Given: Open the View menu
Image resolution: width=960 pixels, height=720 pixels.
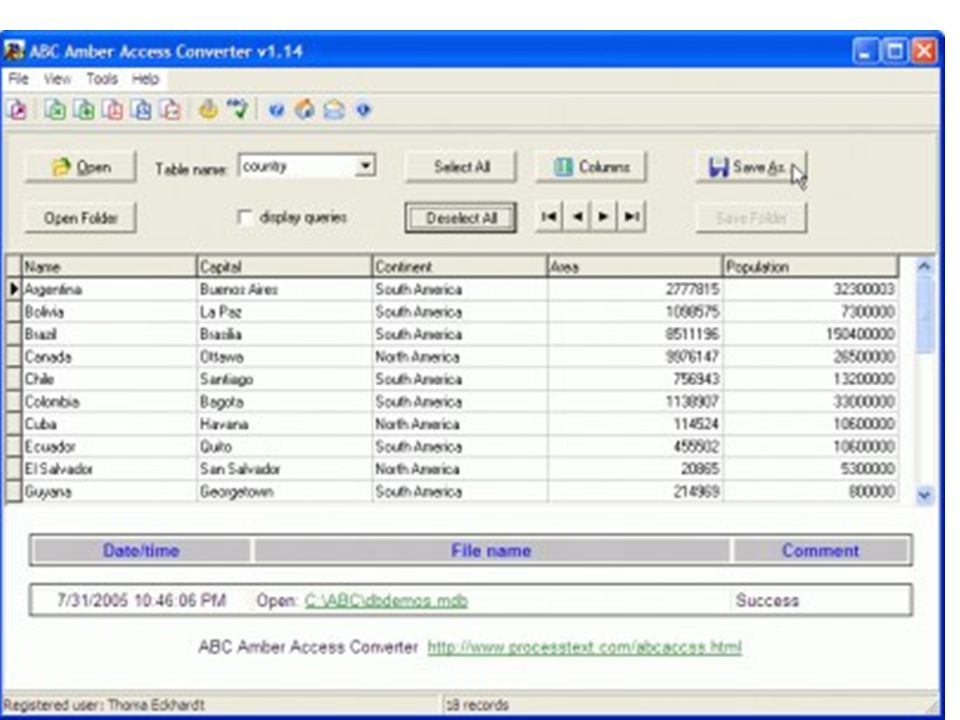Looking at the screenshot, I should 57,79.
